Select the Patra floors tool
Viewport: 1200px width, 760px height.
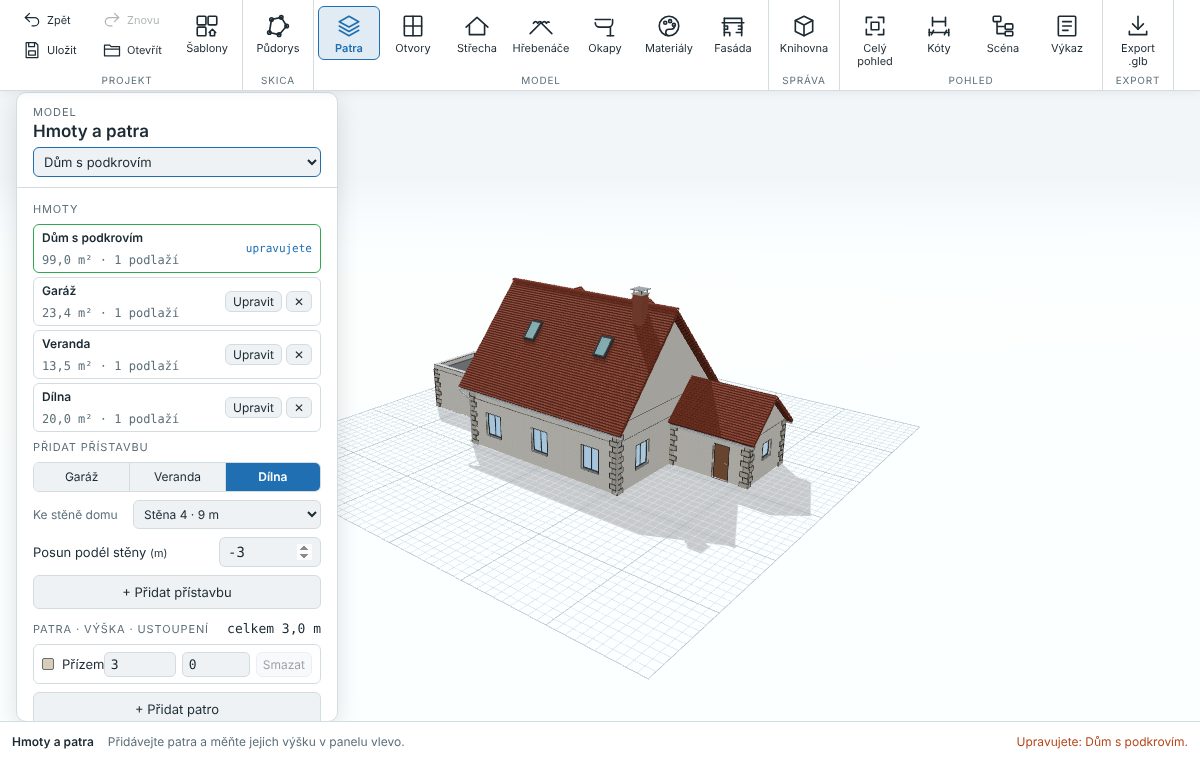(x=349, y=34)
